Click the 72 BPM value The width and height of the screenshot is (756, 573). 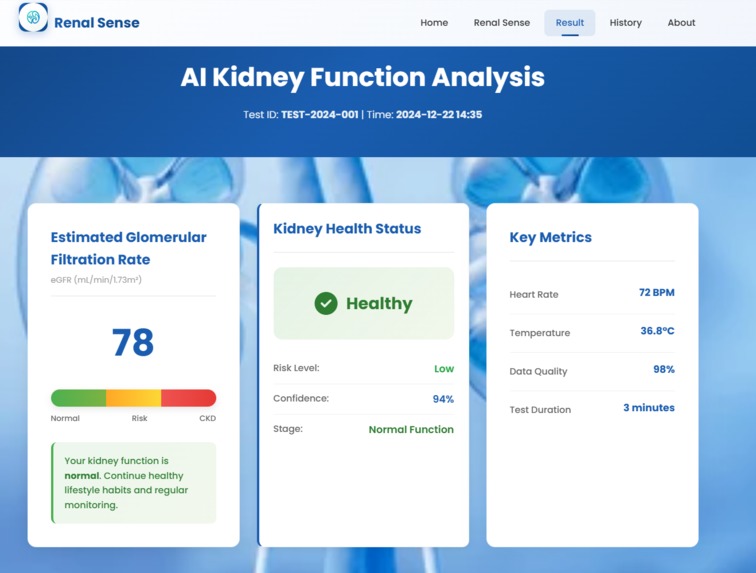pos(657,293)
